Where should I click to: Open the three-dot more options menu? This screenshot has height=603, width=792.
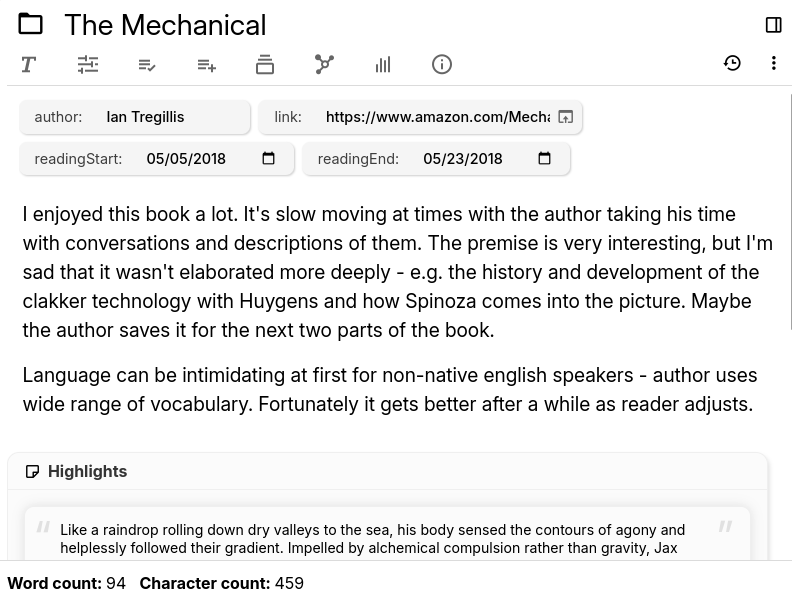pos(773,63)
